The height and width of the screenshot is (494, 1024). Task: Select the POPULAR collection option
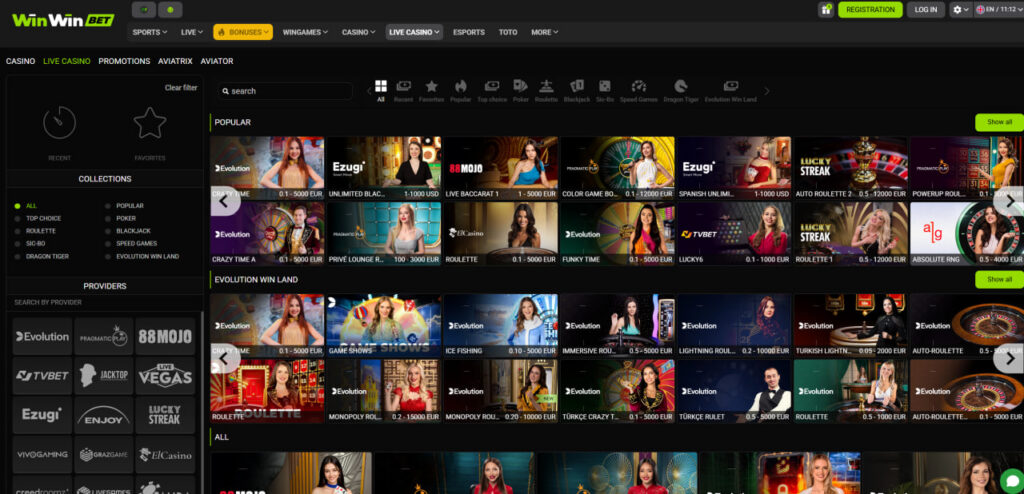[124, 206]
